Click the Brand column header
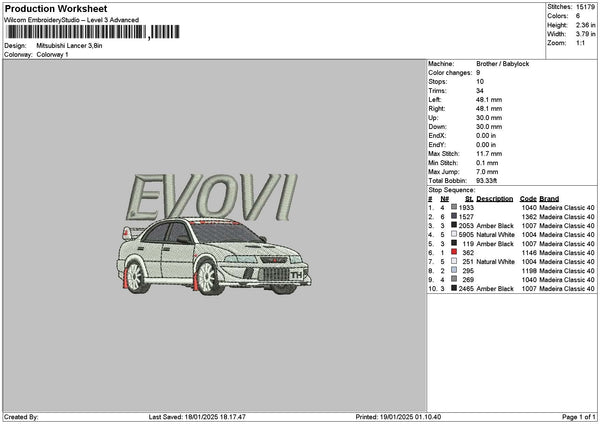 [549, 199]
